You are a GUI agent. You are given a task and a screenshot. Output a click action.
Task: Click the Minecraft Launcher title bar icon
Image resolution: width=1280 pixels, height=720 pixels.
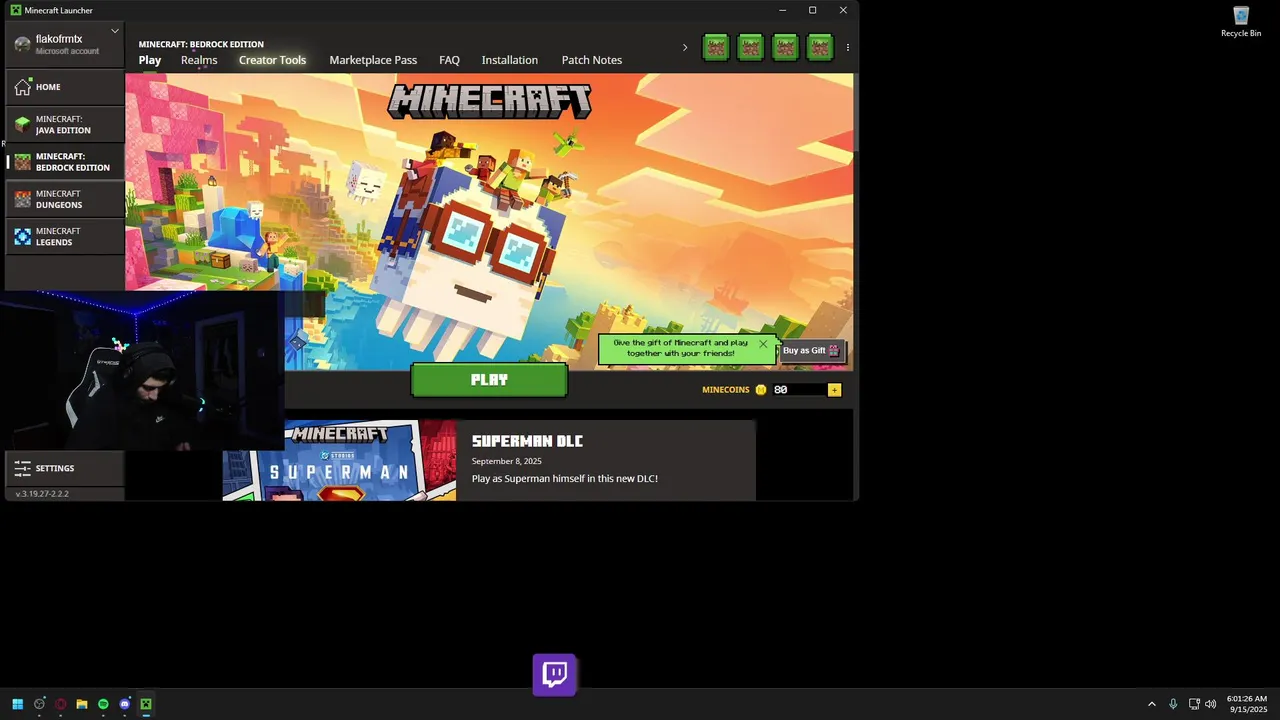tap(16, 10)
